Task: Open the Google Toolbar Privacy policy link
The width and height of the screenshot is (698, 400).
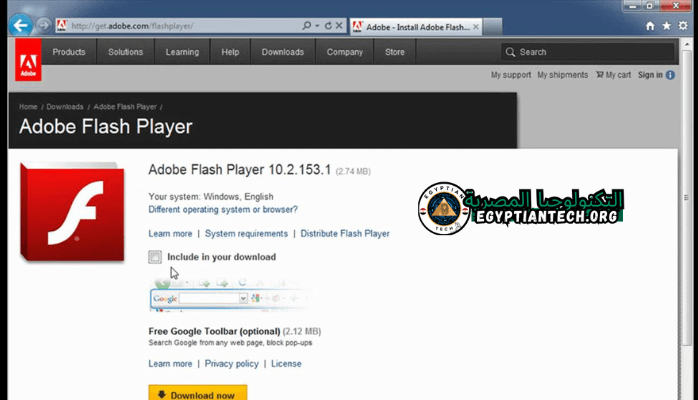Action: [x=231, y=364]
